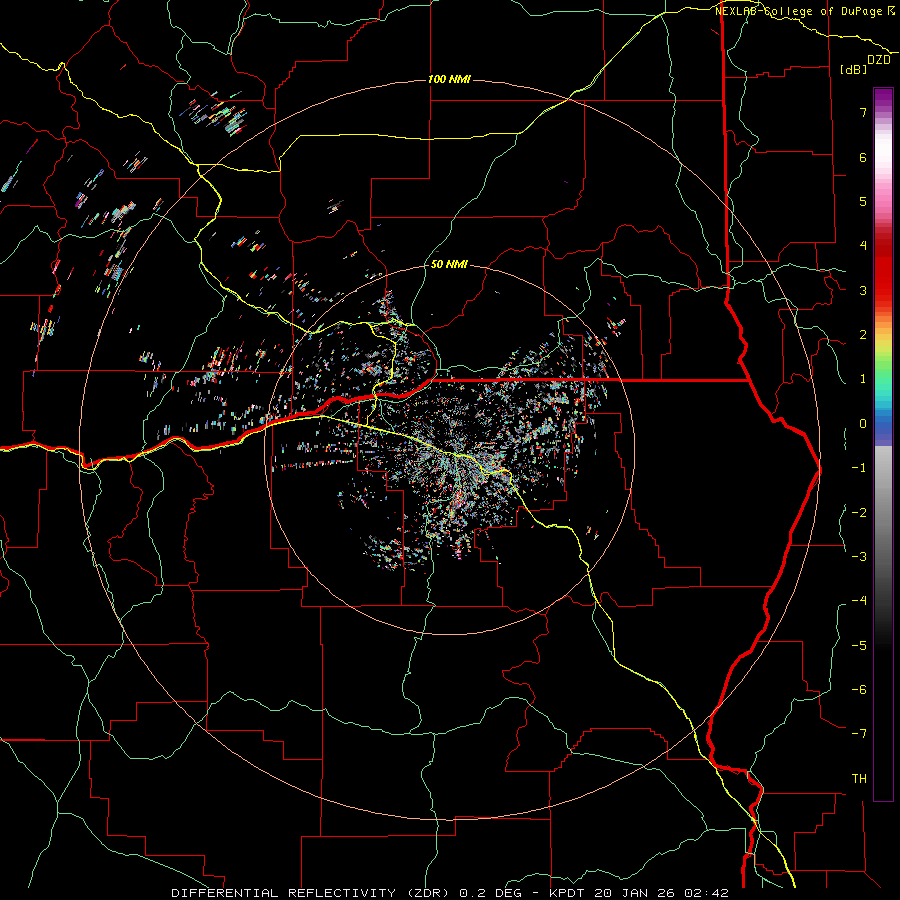Image resolution: width=900 pixels, height=900 pixels.
Task: Click the "3" tick label on the scale
Action: [x=863, y=290]
